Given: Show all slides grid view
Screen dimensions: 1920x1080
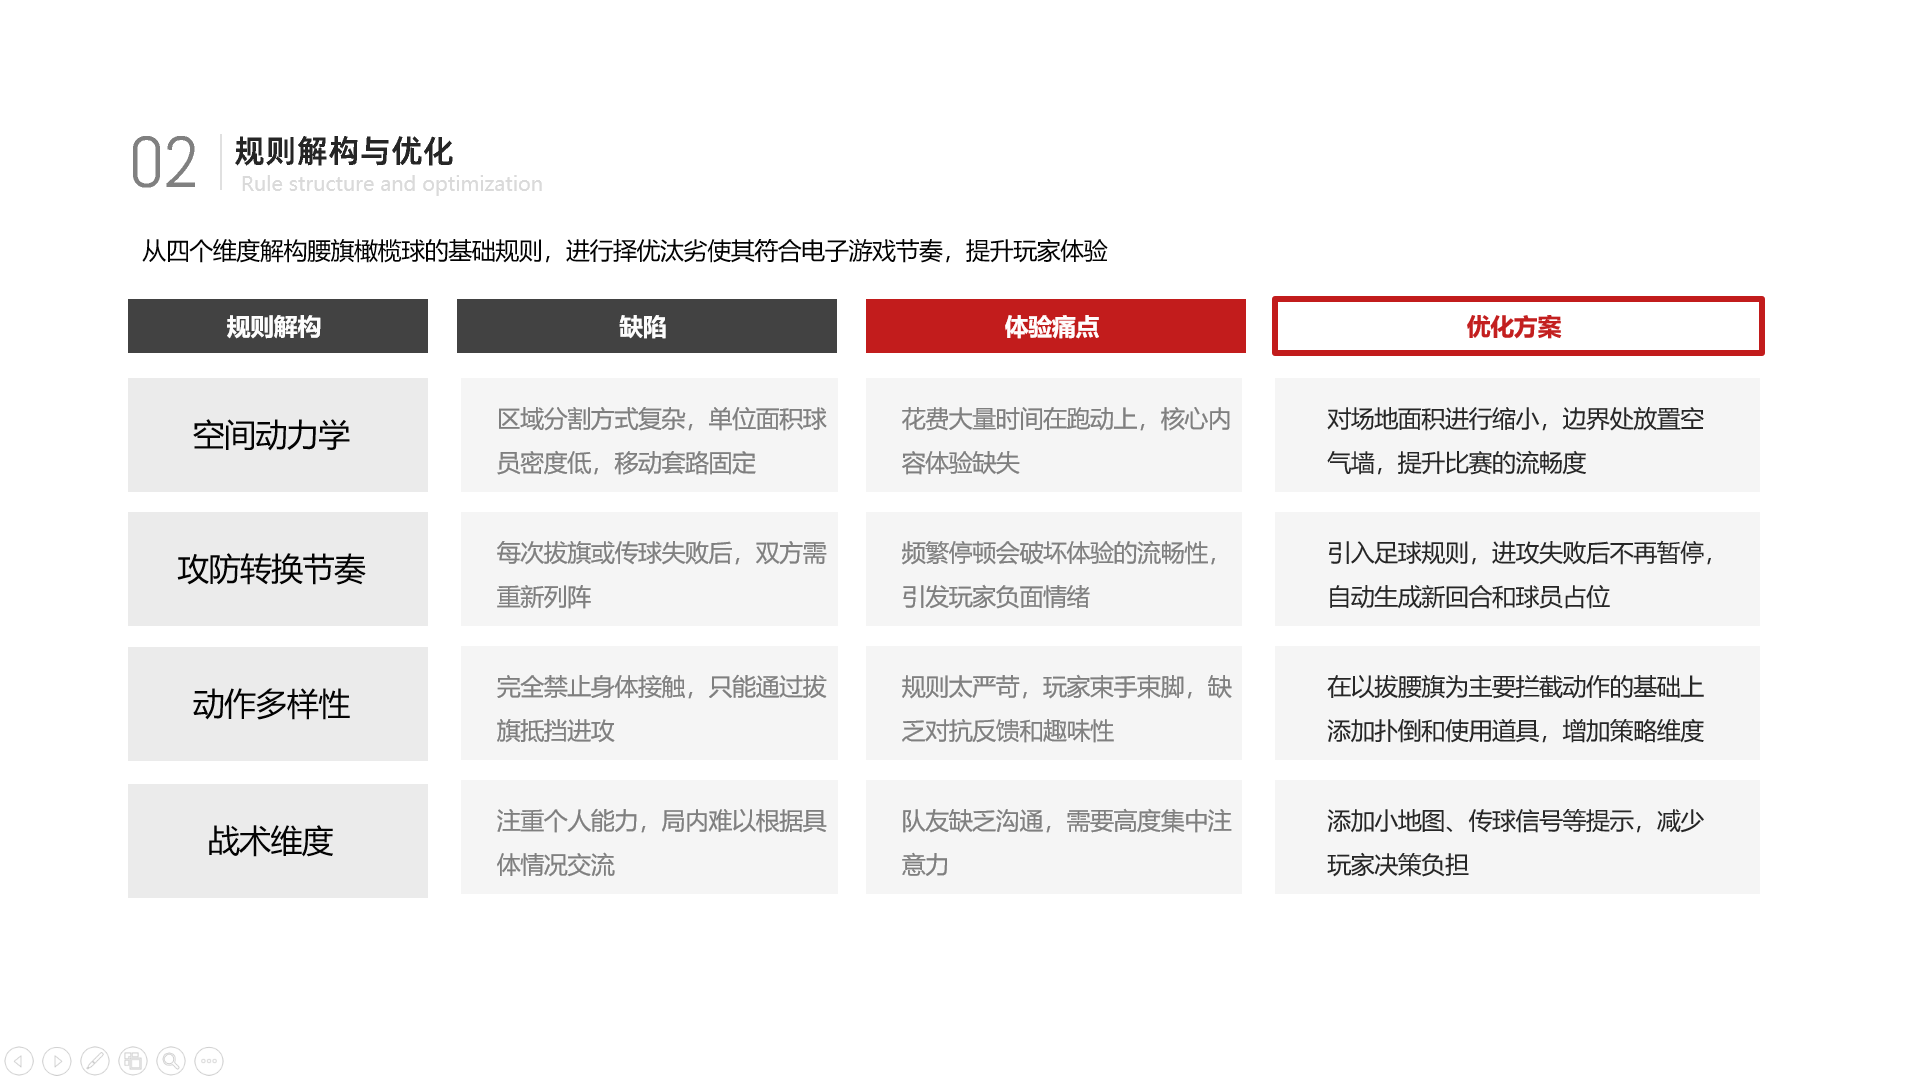Looking at the screenshot, I should click(133, 1061).
